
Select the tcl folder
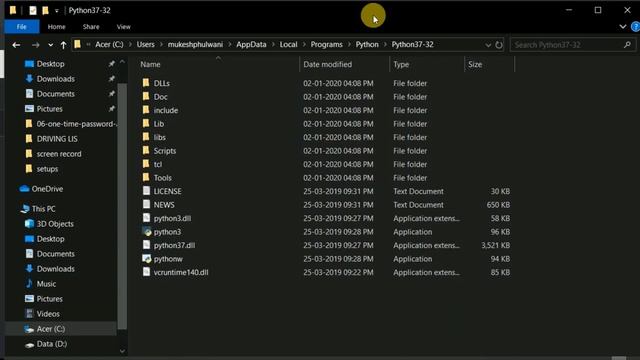coord(158,164)
